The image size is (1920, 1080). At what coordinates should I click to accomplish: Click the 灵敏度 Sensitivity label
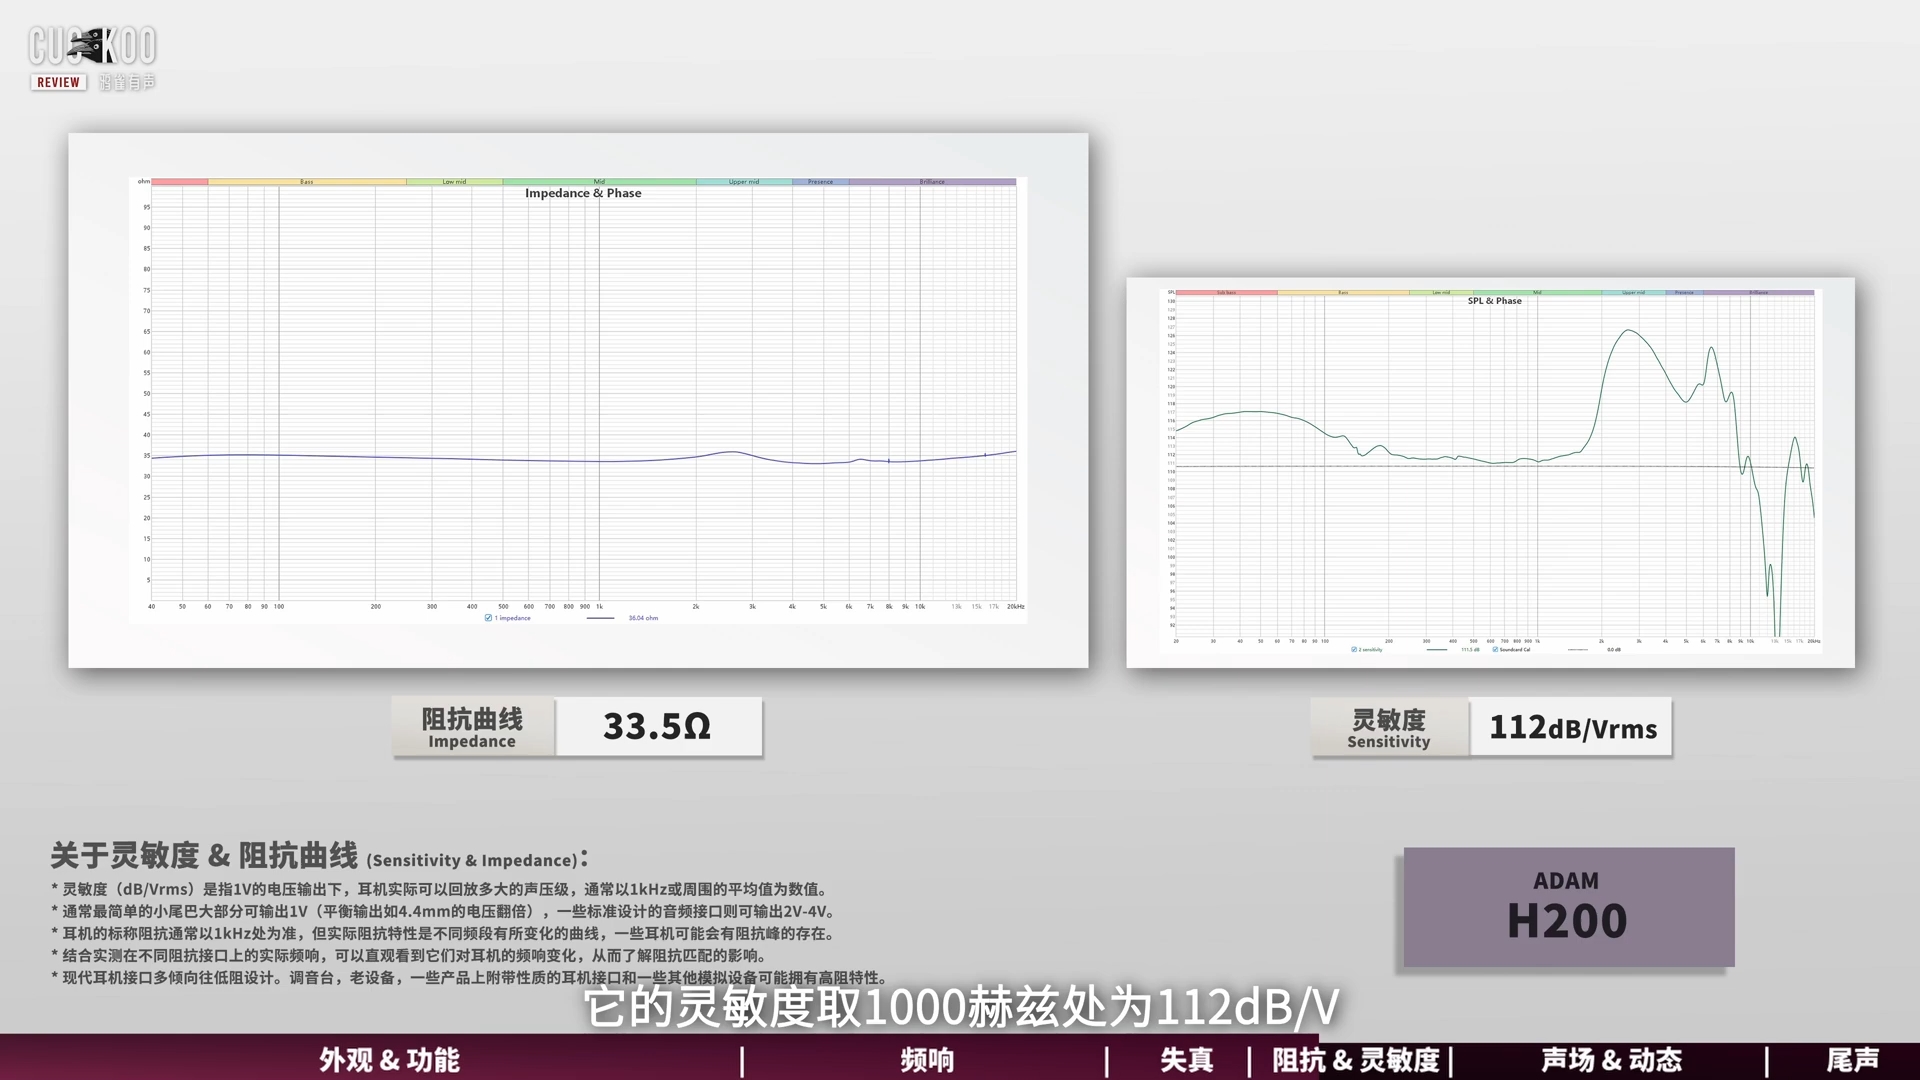[1388, 727]
